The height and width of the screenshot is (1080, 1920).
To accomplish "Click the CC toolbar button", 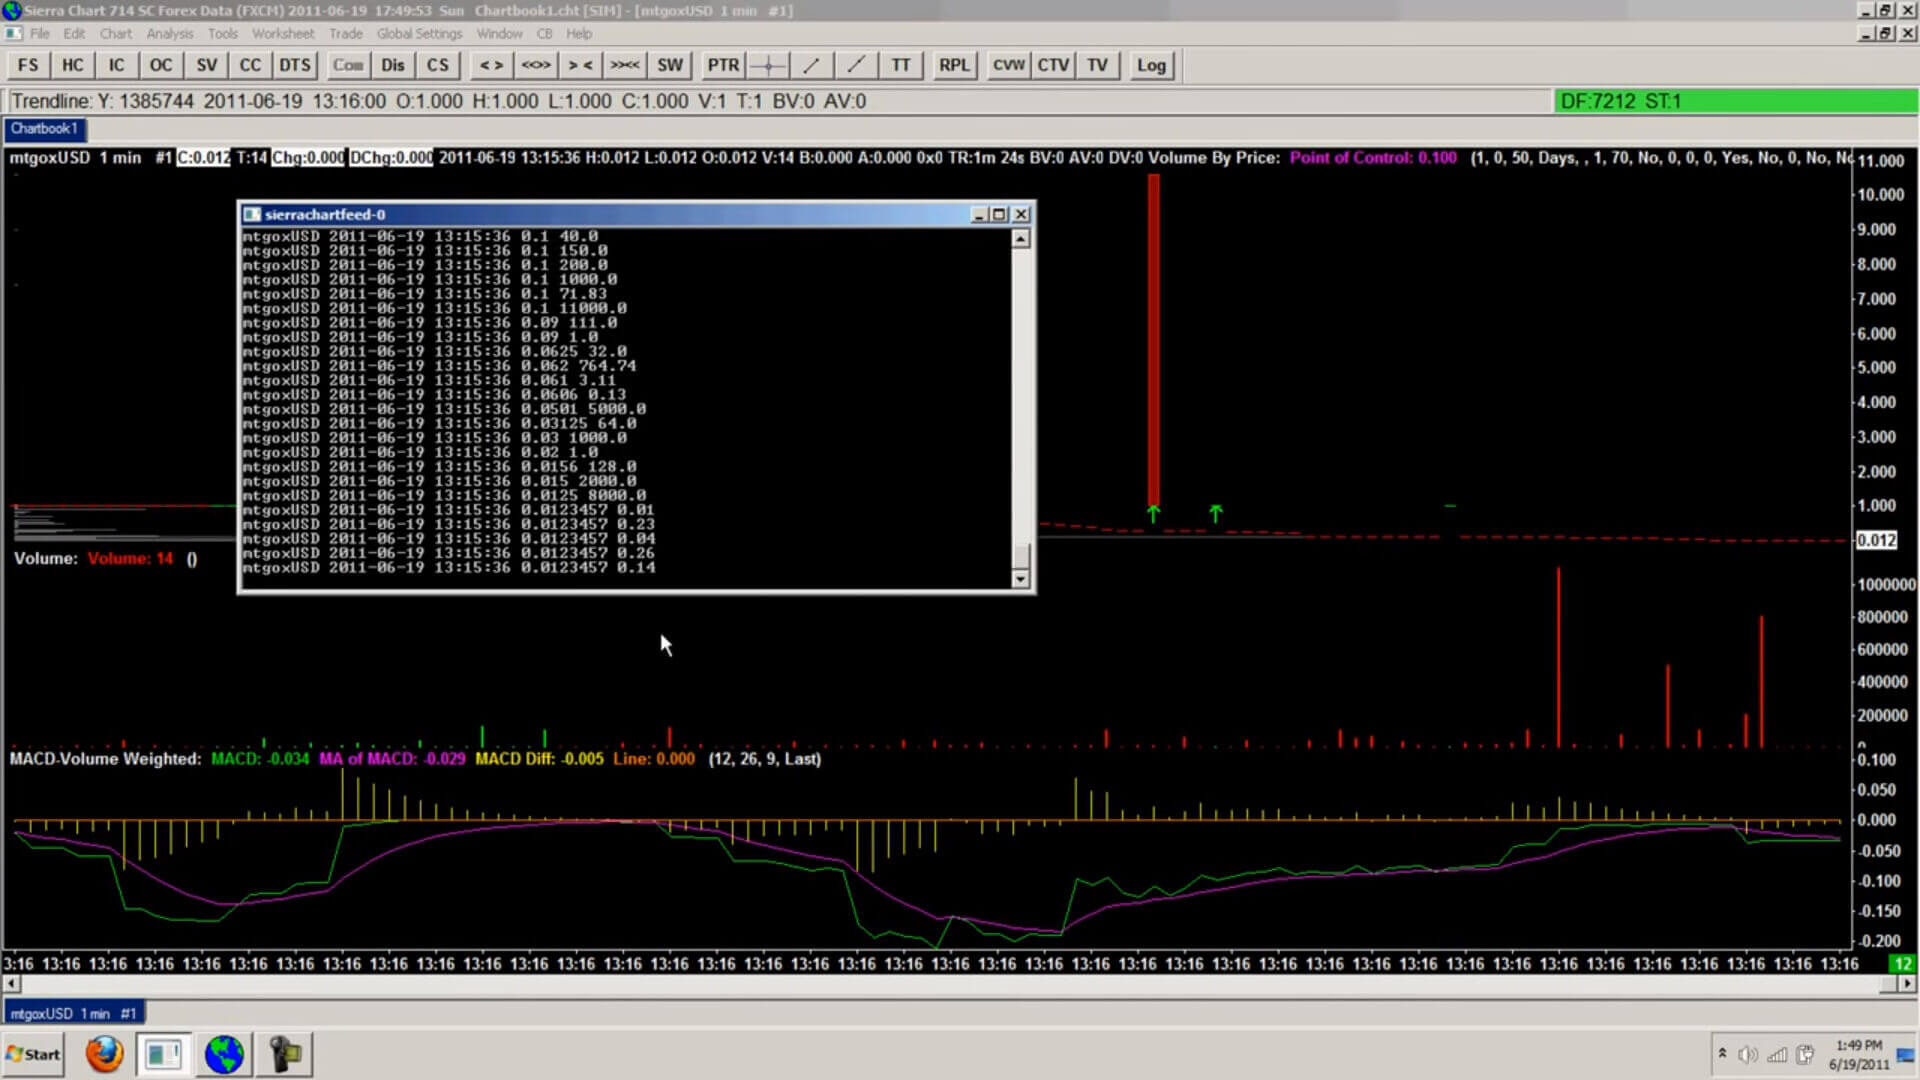I will point(250,65).
